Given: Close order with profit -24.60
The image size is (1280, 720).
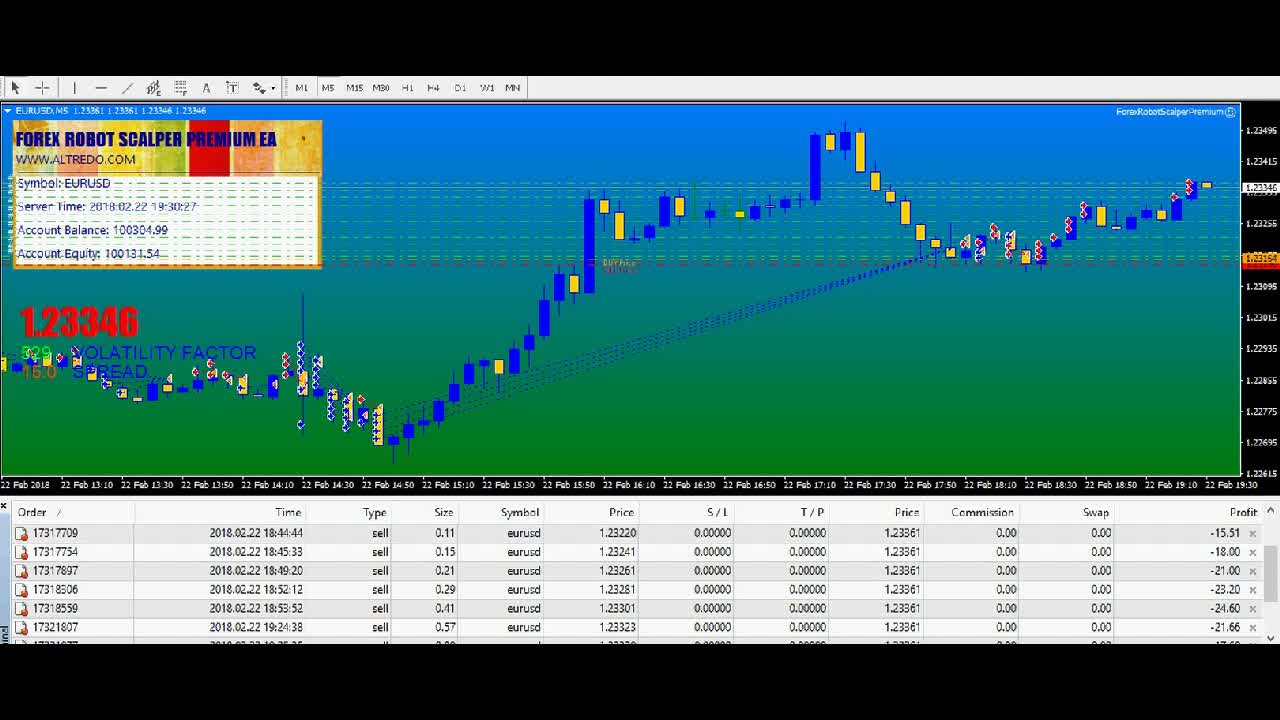Looking at the screenshot, I should (1252, 608).
